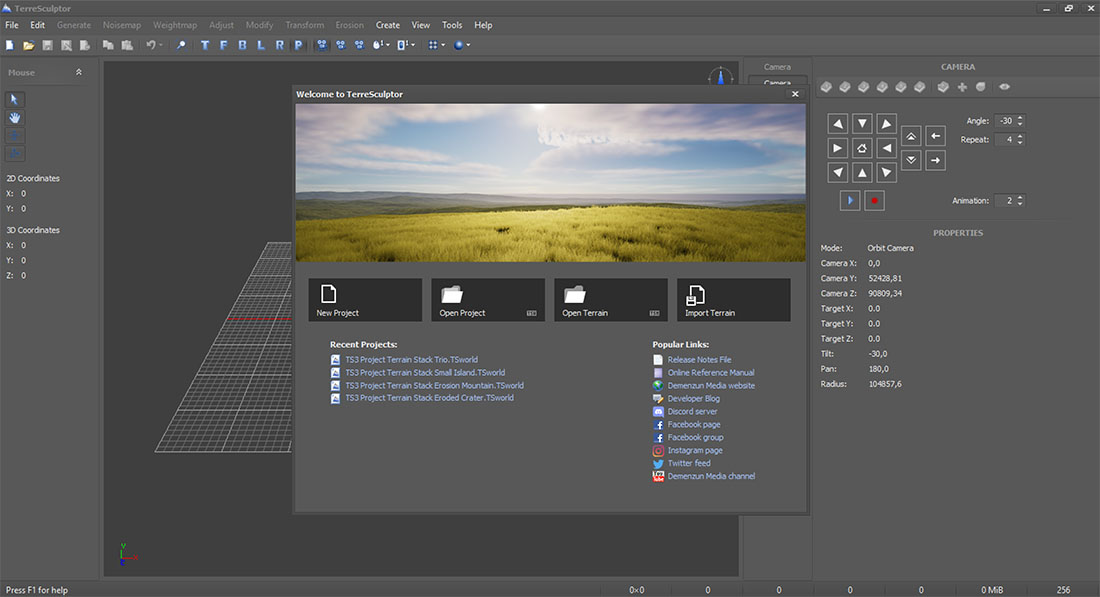
Task: Click the Open Terrain button
Action: click(610, 300)
